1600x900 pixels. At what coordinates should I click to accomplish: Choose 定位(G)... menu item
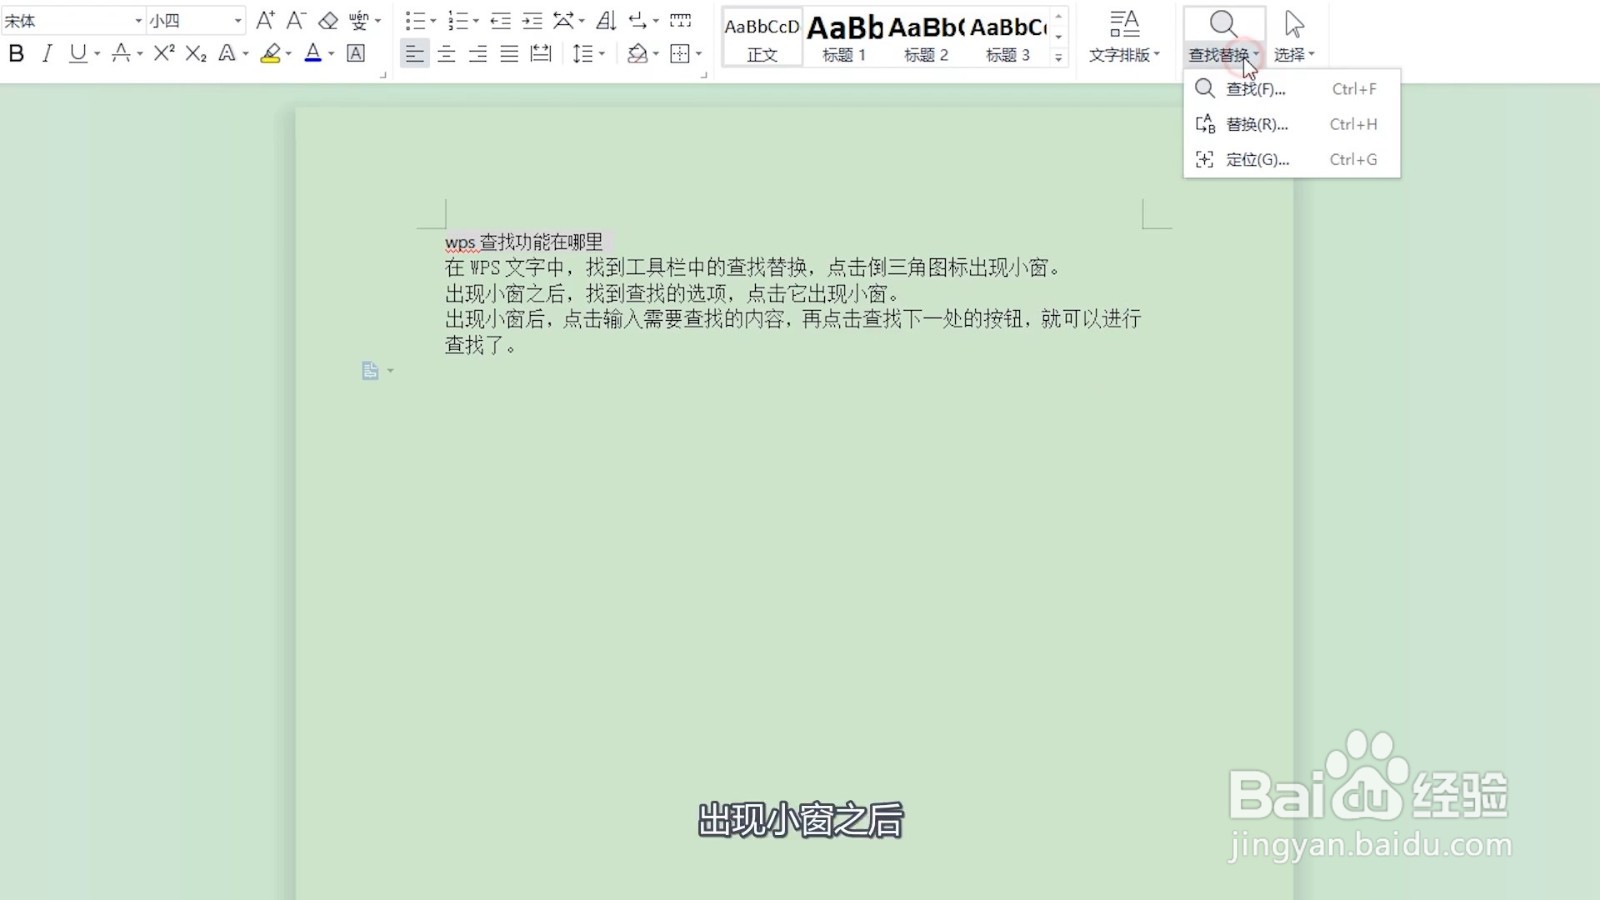pyautogui.click(x=1292, y=159)
